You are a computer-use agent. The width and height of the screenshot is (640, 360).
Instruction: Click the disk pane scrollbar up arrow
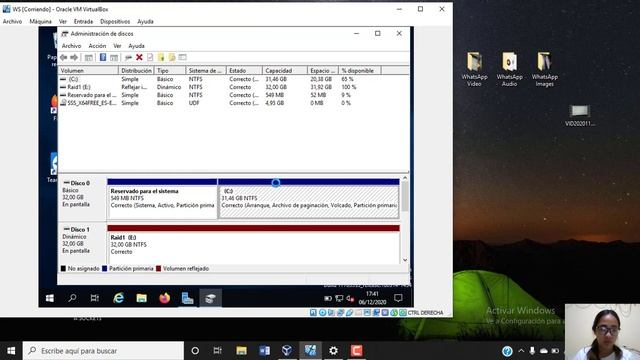point(405,178)
